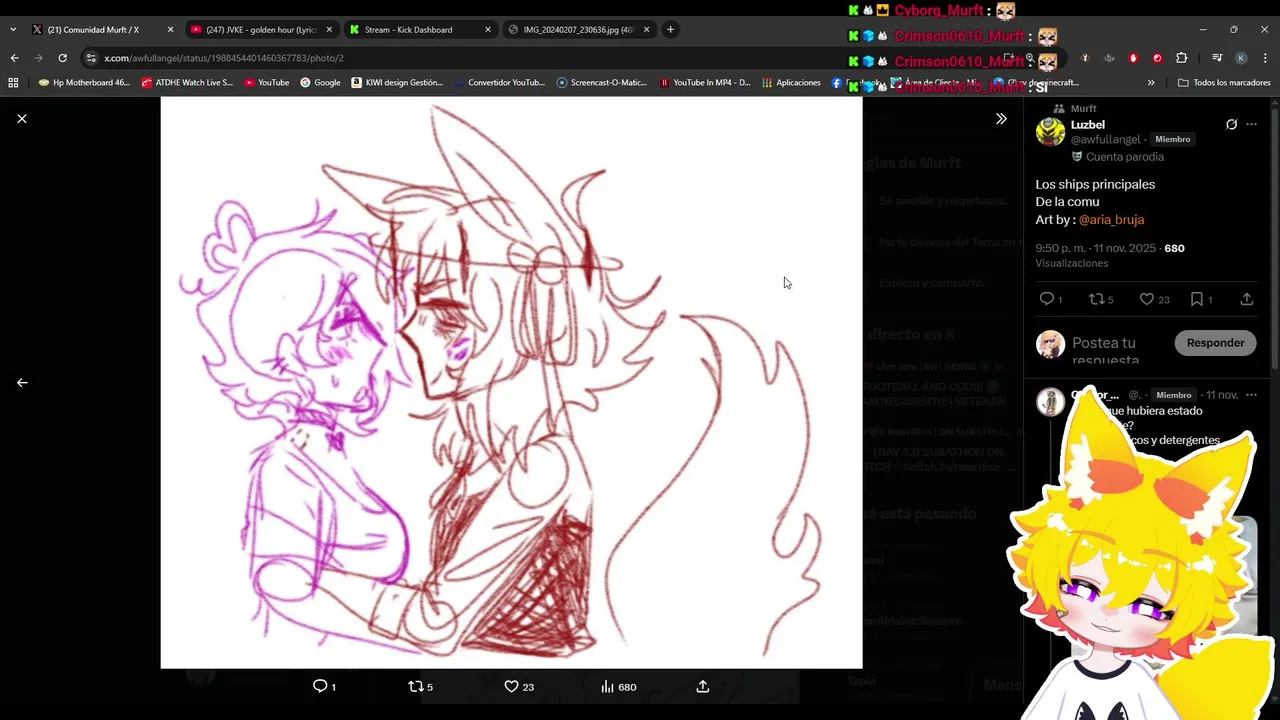Open the Screencast-O-Matic bookmark

(x=602, y=82)
